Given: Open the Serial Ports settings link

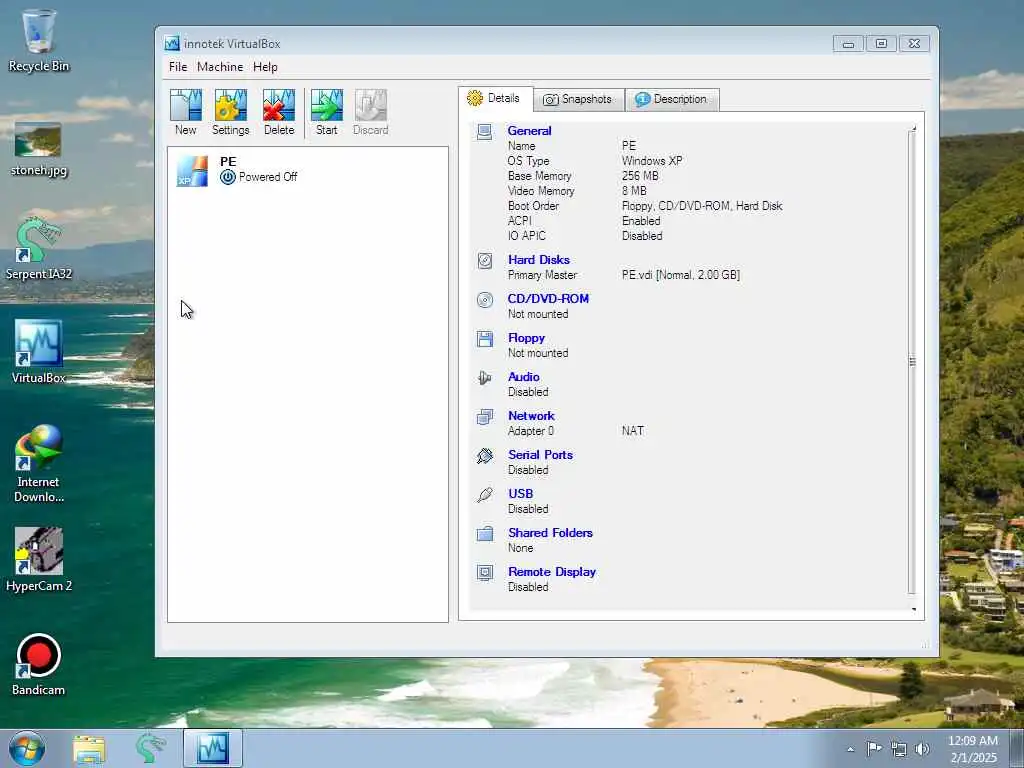Looking at the screenshot, I should point(540,455).
